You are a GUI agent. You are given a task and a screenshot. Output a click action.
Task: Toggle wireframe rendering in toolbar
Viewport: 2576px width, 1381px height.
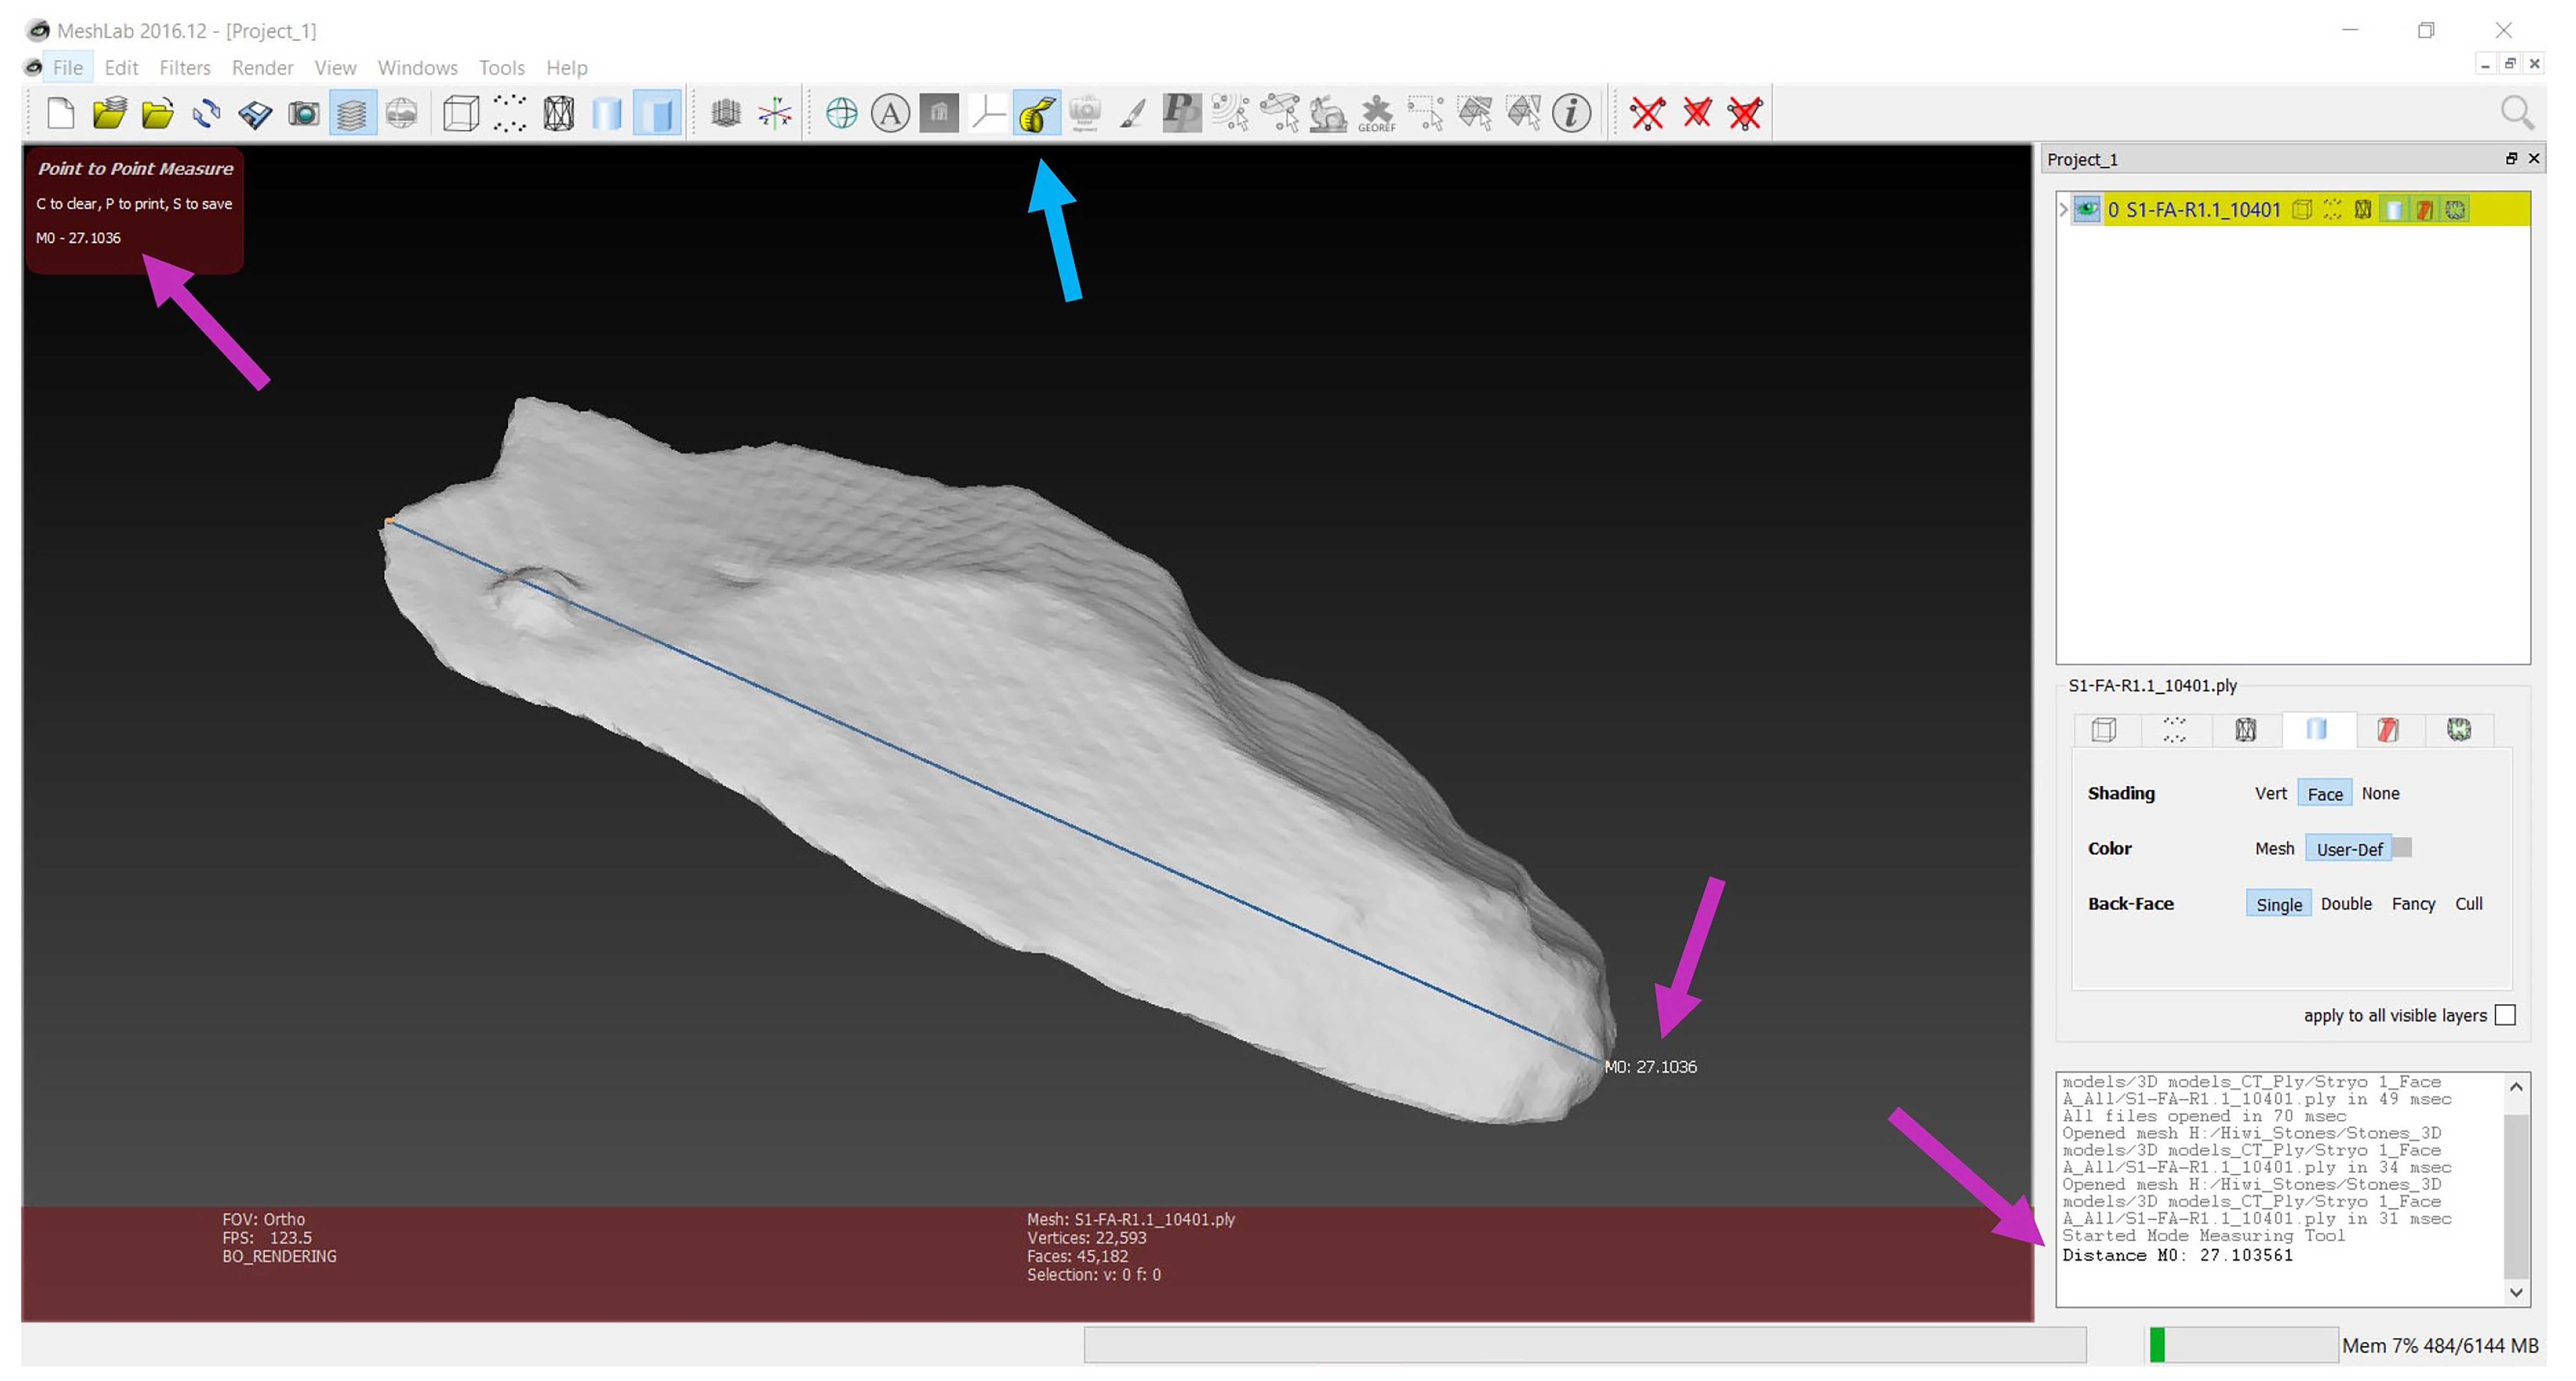[x=558, y=113]
